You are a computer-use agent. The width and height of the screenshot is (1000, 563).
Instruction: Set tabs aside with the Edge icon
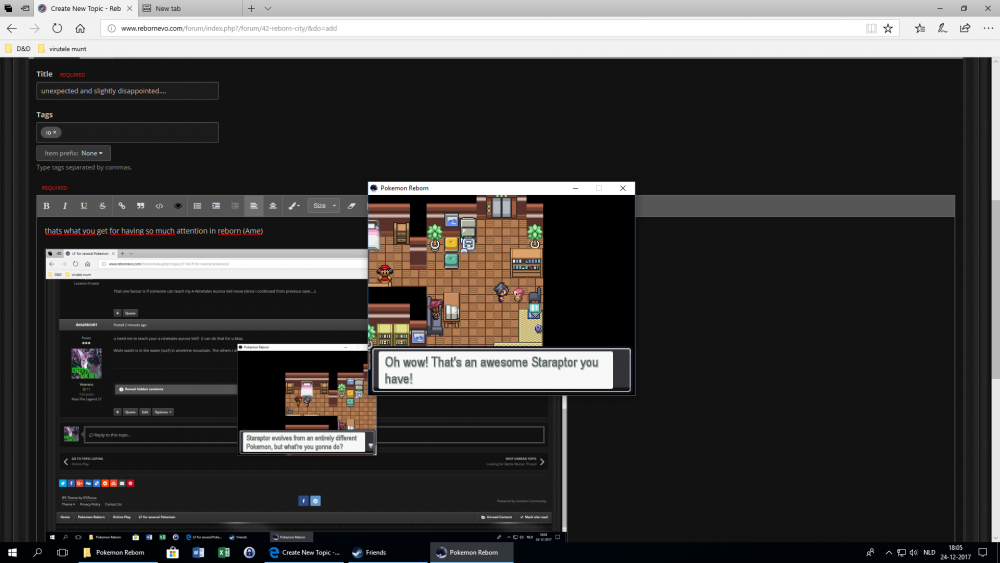coord(25,8)
